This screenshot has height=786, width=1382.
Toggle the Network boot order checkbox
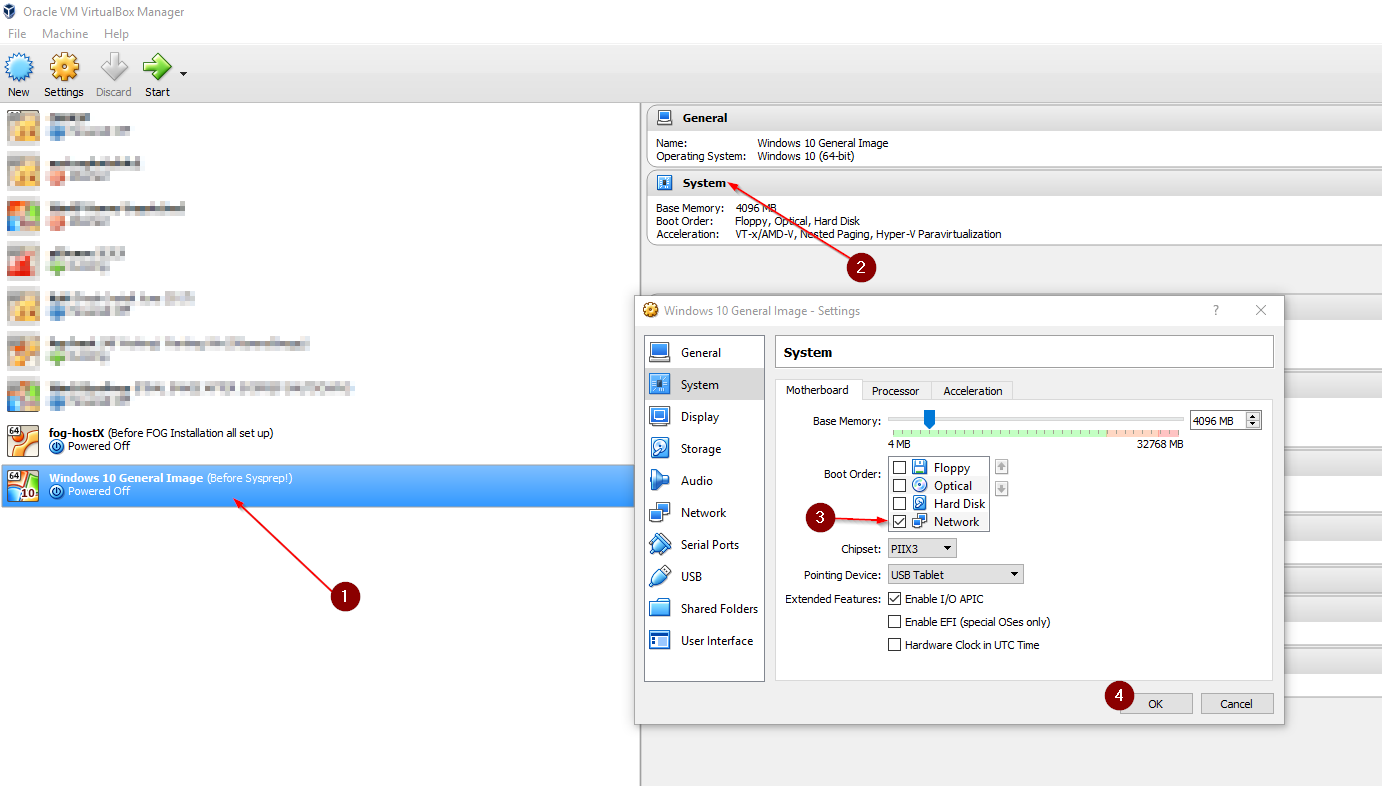[x=900, y=522]
